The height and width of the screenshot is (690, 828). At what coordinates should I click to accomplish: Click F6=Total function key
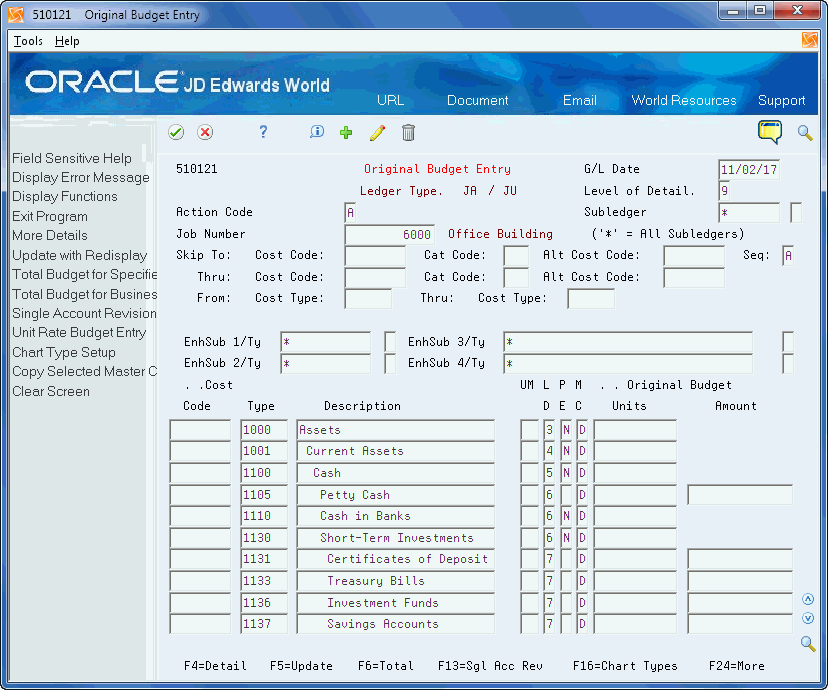coord(385,666)
